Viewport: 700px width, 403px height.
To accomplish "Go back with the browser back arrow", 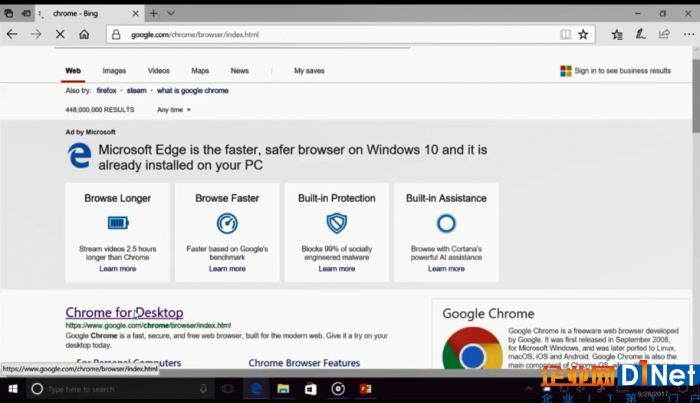I will [x=12, y=34].
